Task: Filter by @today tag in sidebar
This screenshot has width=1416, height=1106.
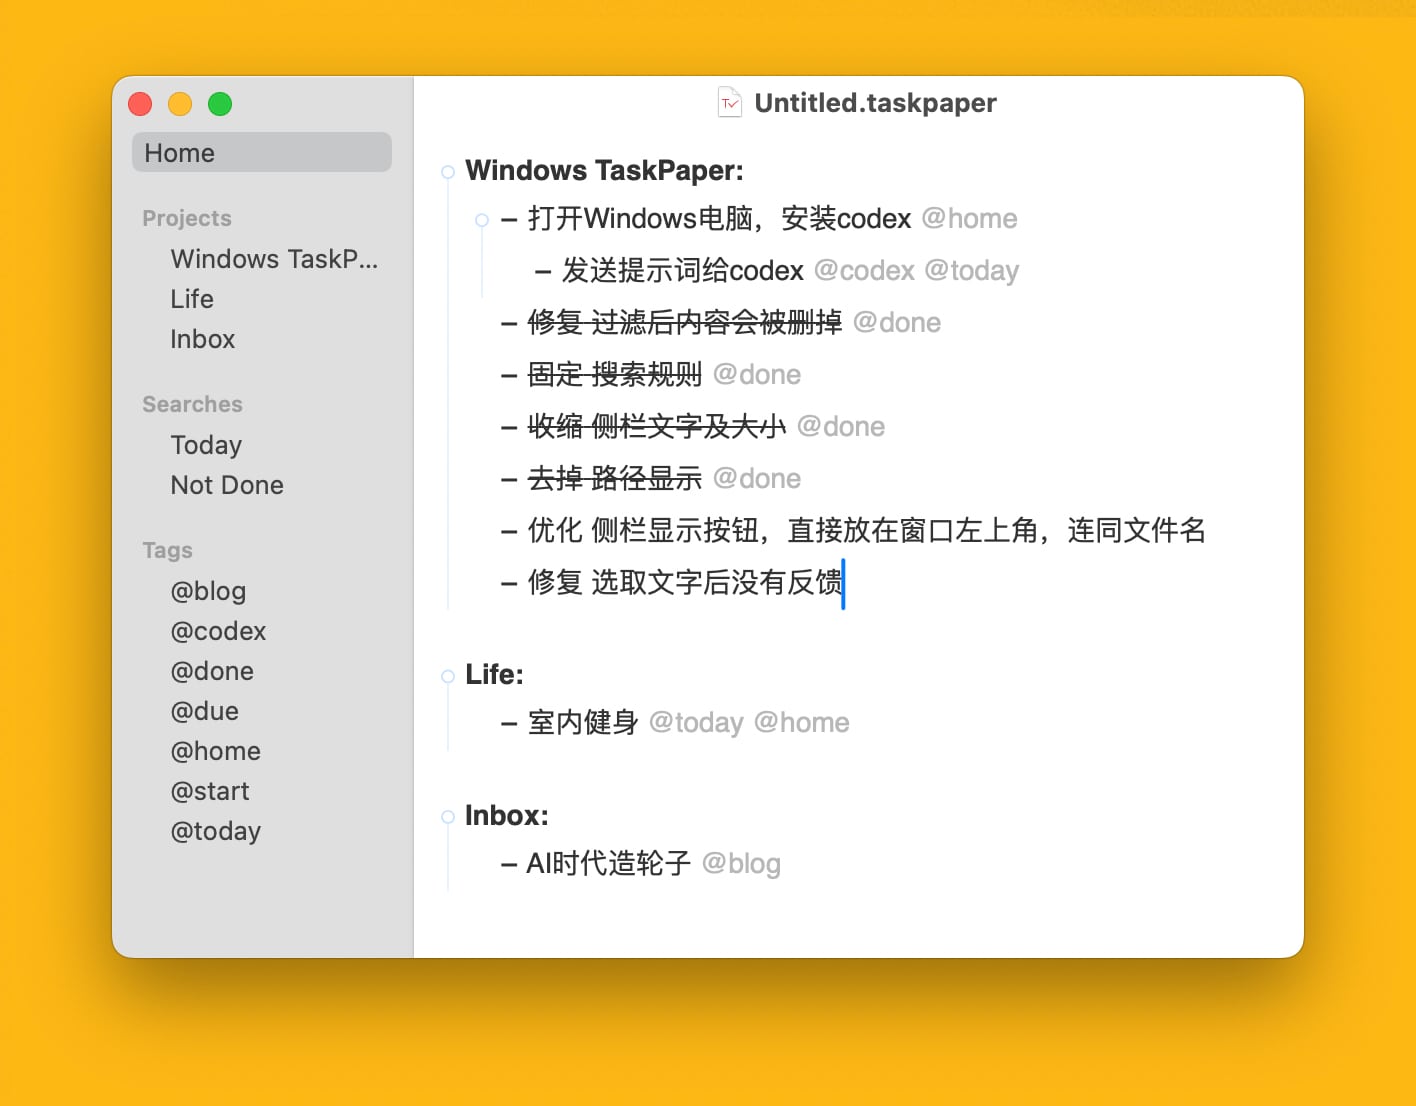Action: click(216, 831)
